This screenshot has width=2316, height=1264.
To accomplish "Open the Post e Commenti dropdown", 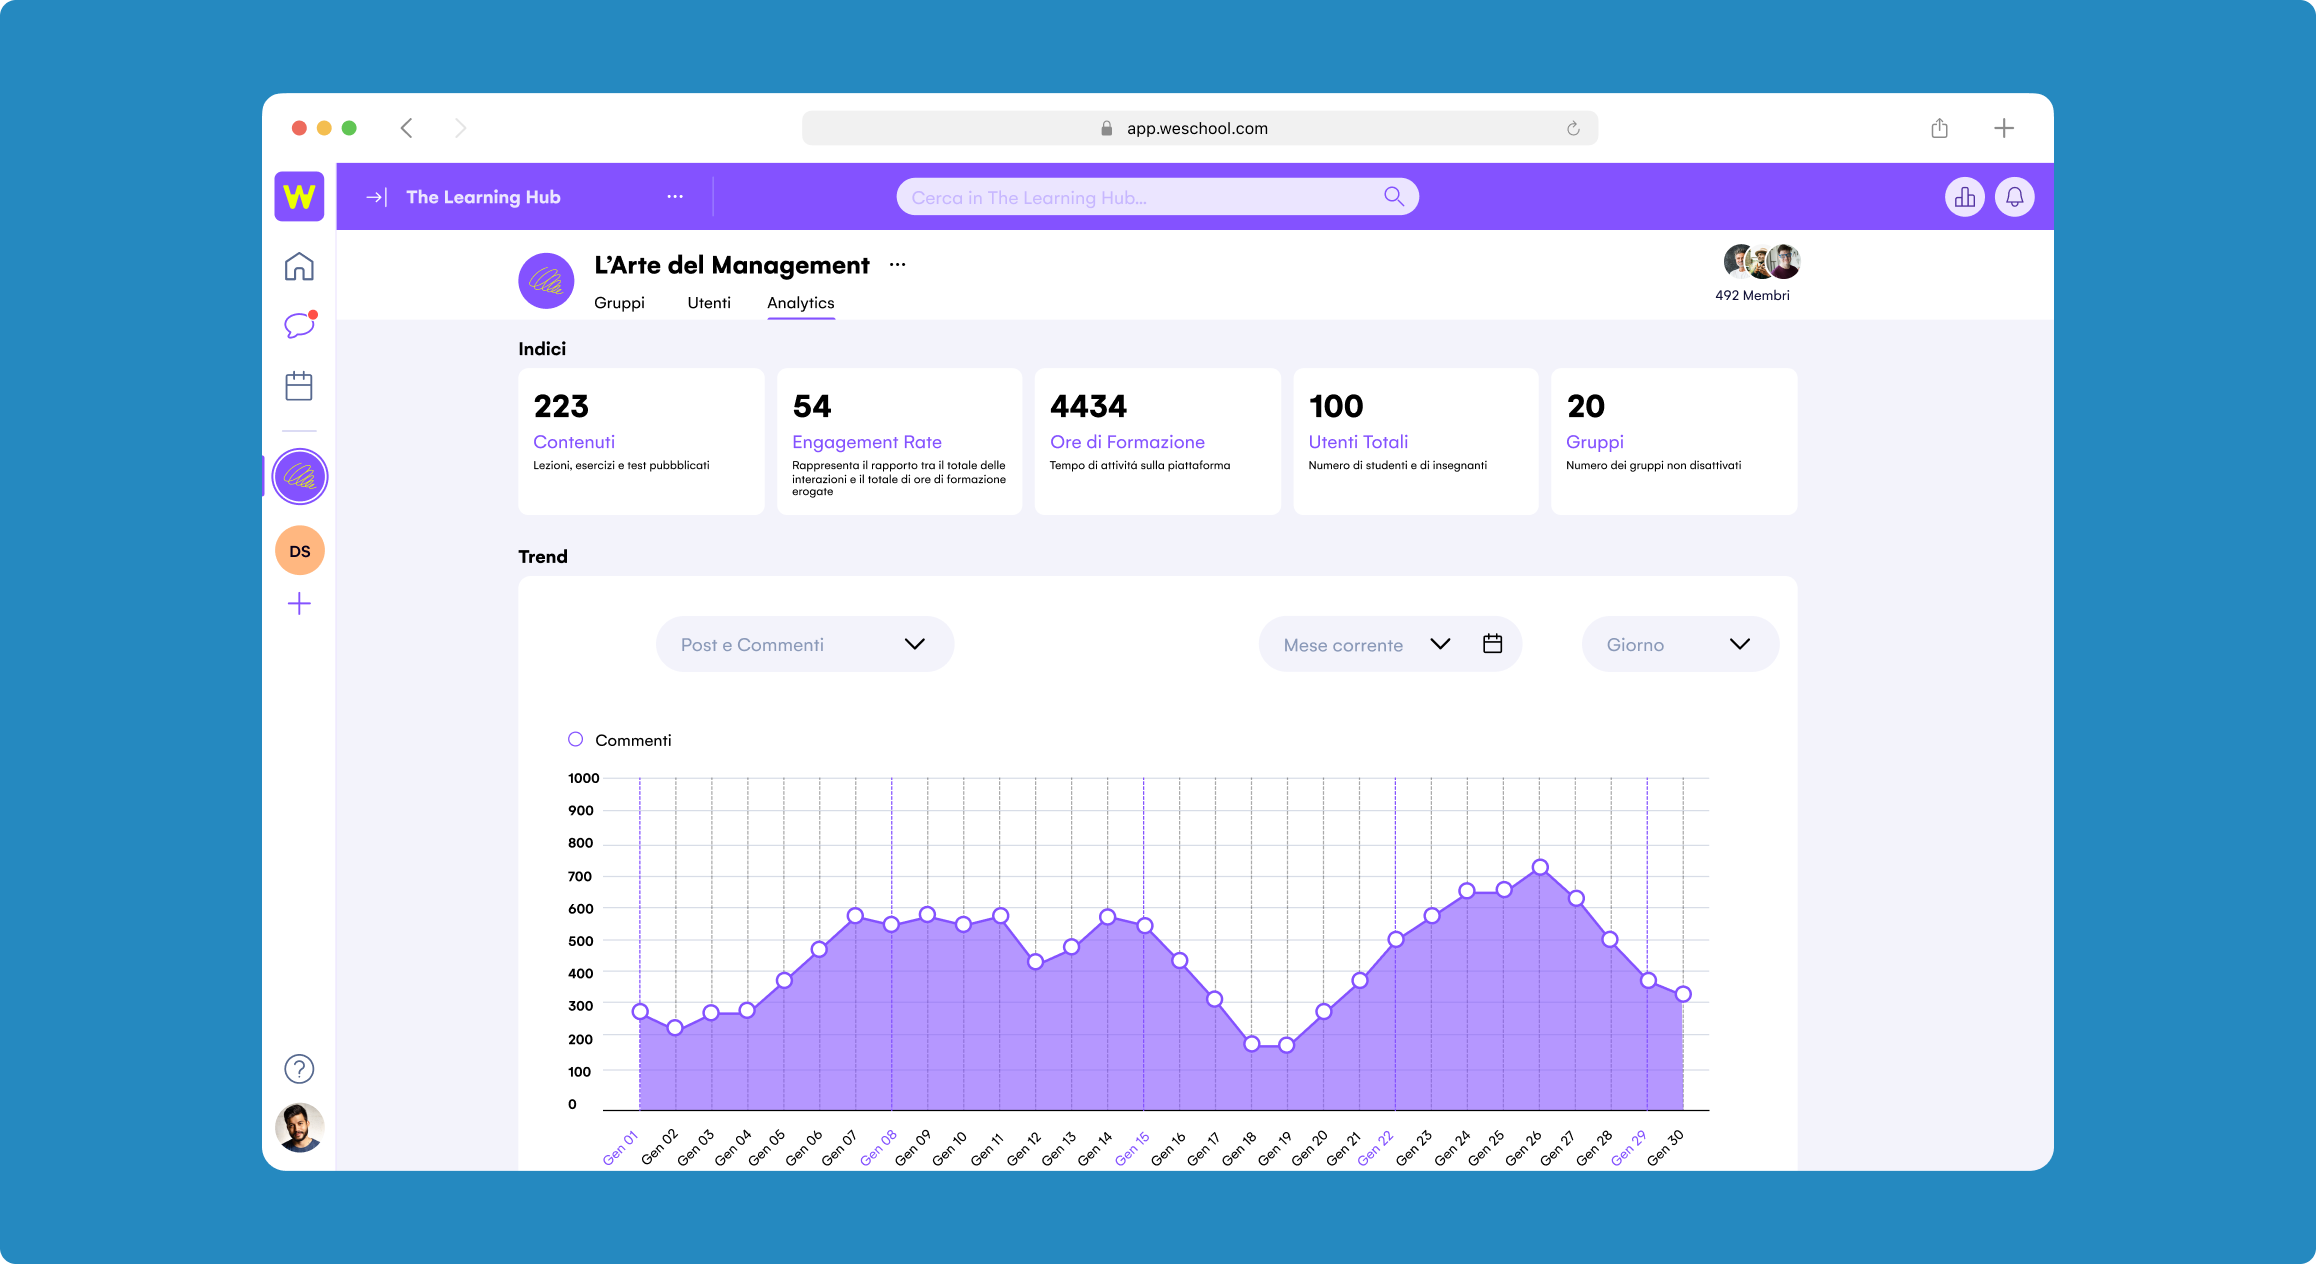I will click(x=805, y=644).
